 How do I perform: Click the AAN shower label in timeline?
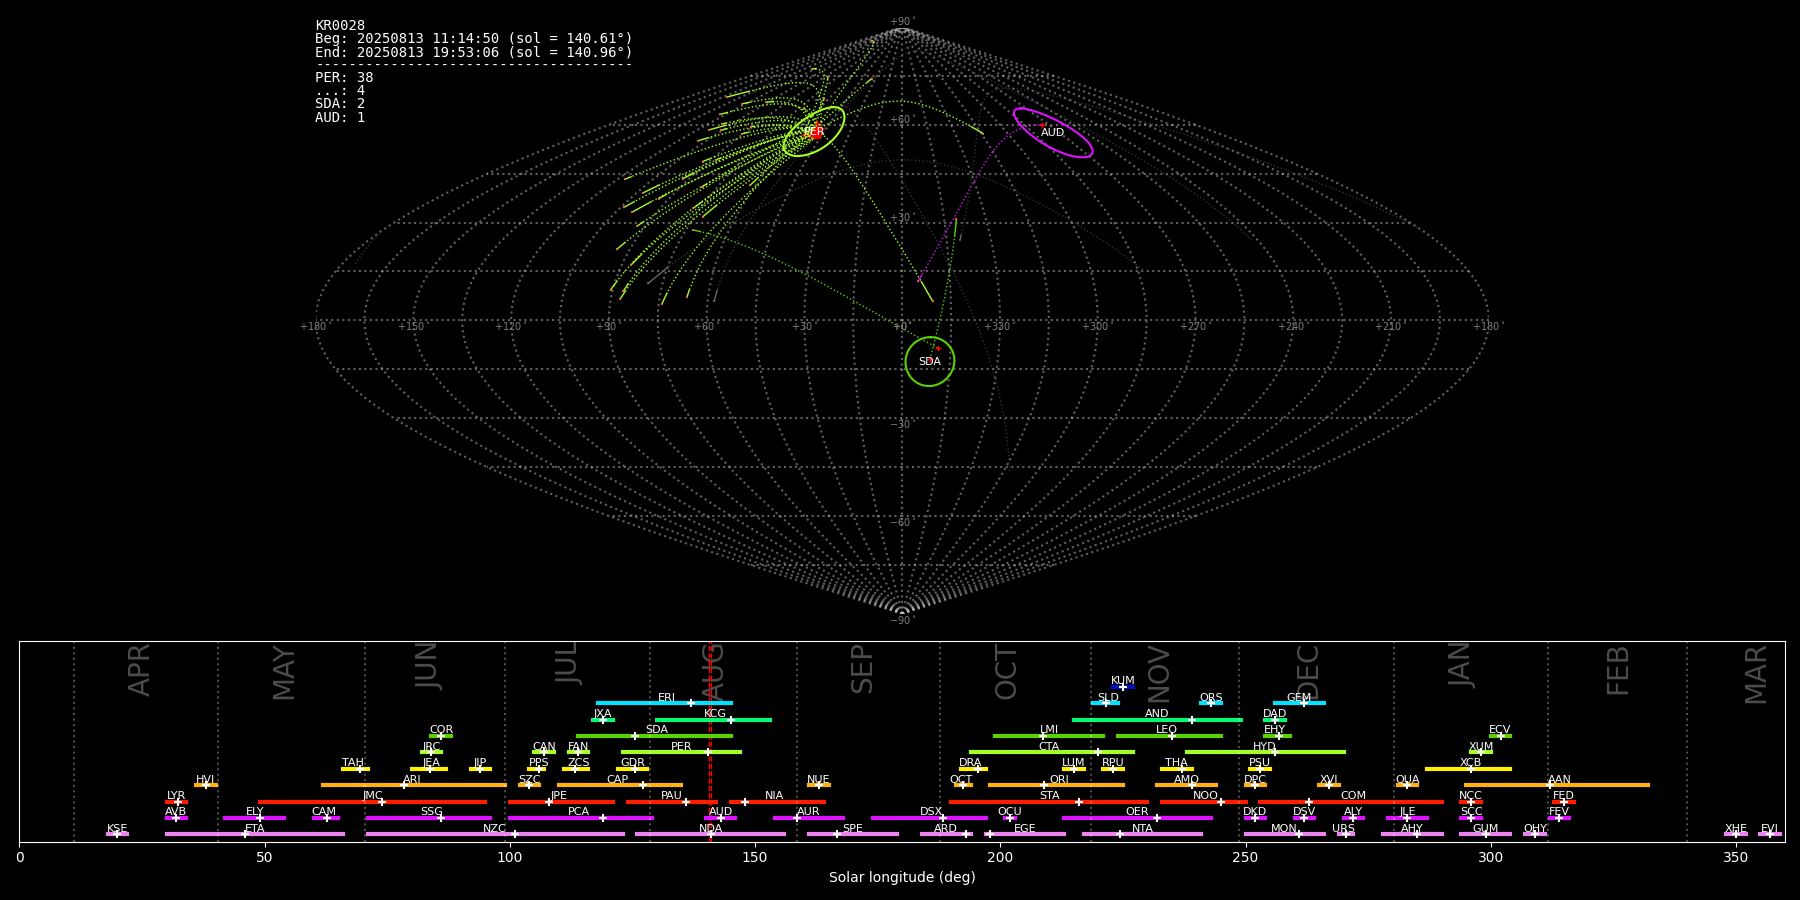click(x=1559, y=780)
